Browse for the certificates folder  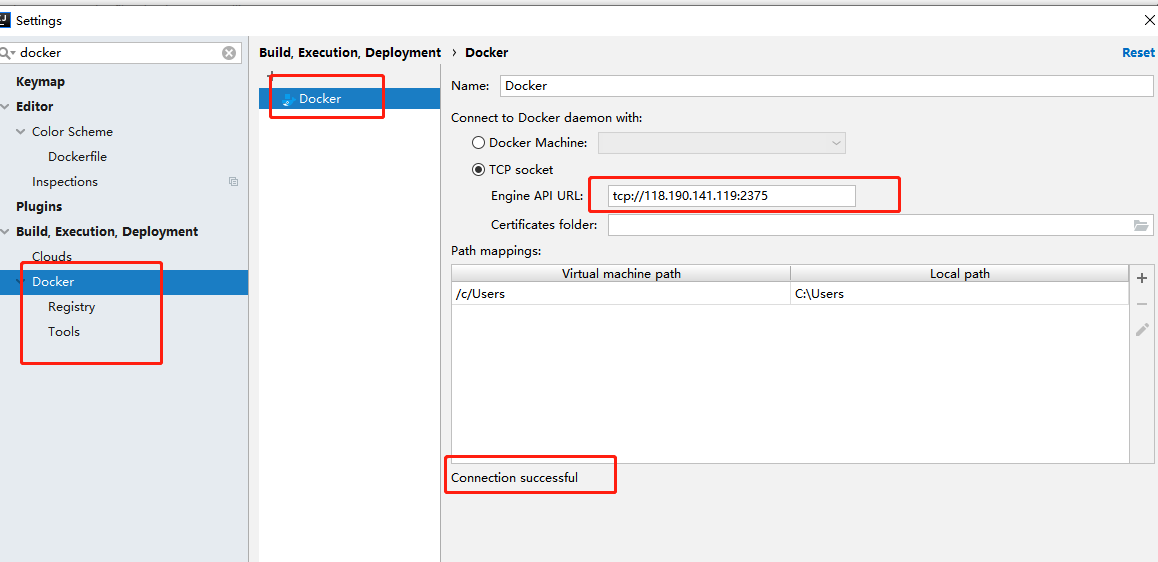1141,225
